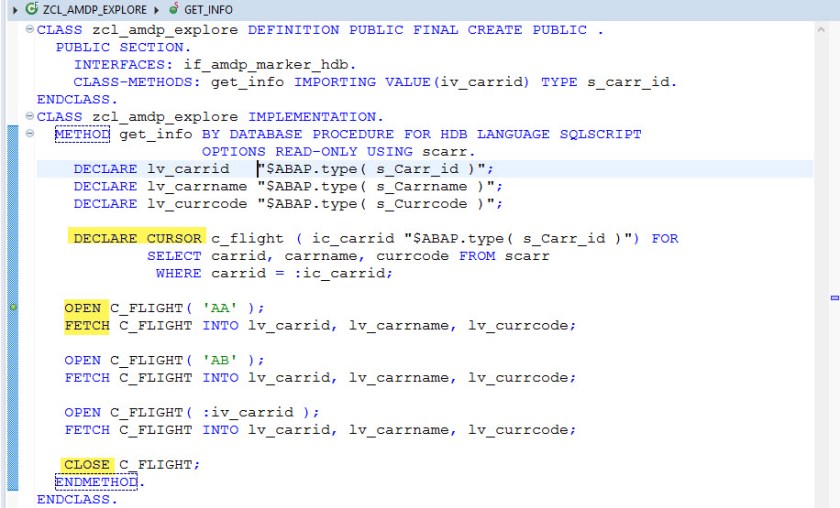Click IMPLEMENTATION. keyword
840x508 pixels.
point(316,116)
